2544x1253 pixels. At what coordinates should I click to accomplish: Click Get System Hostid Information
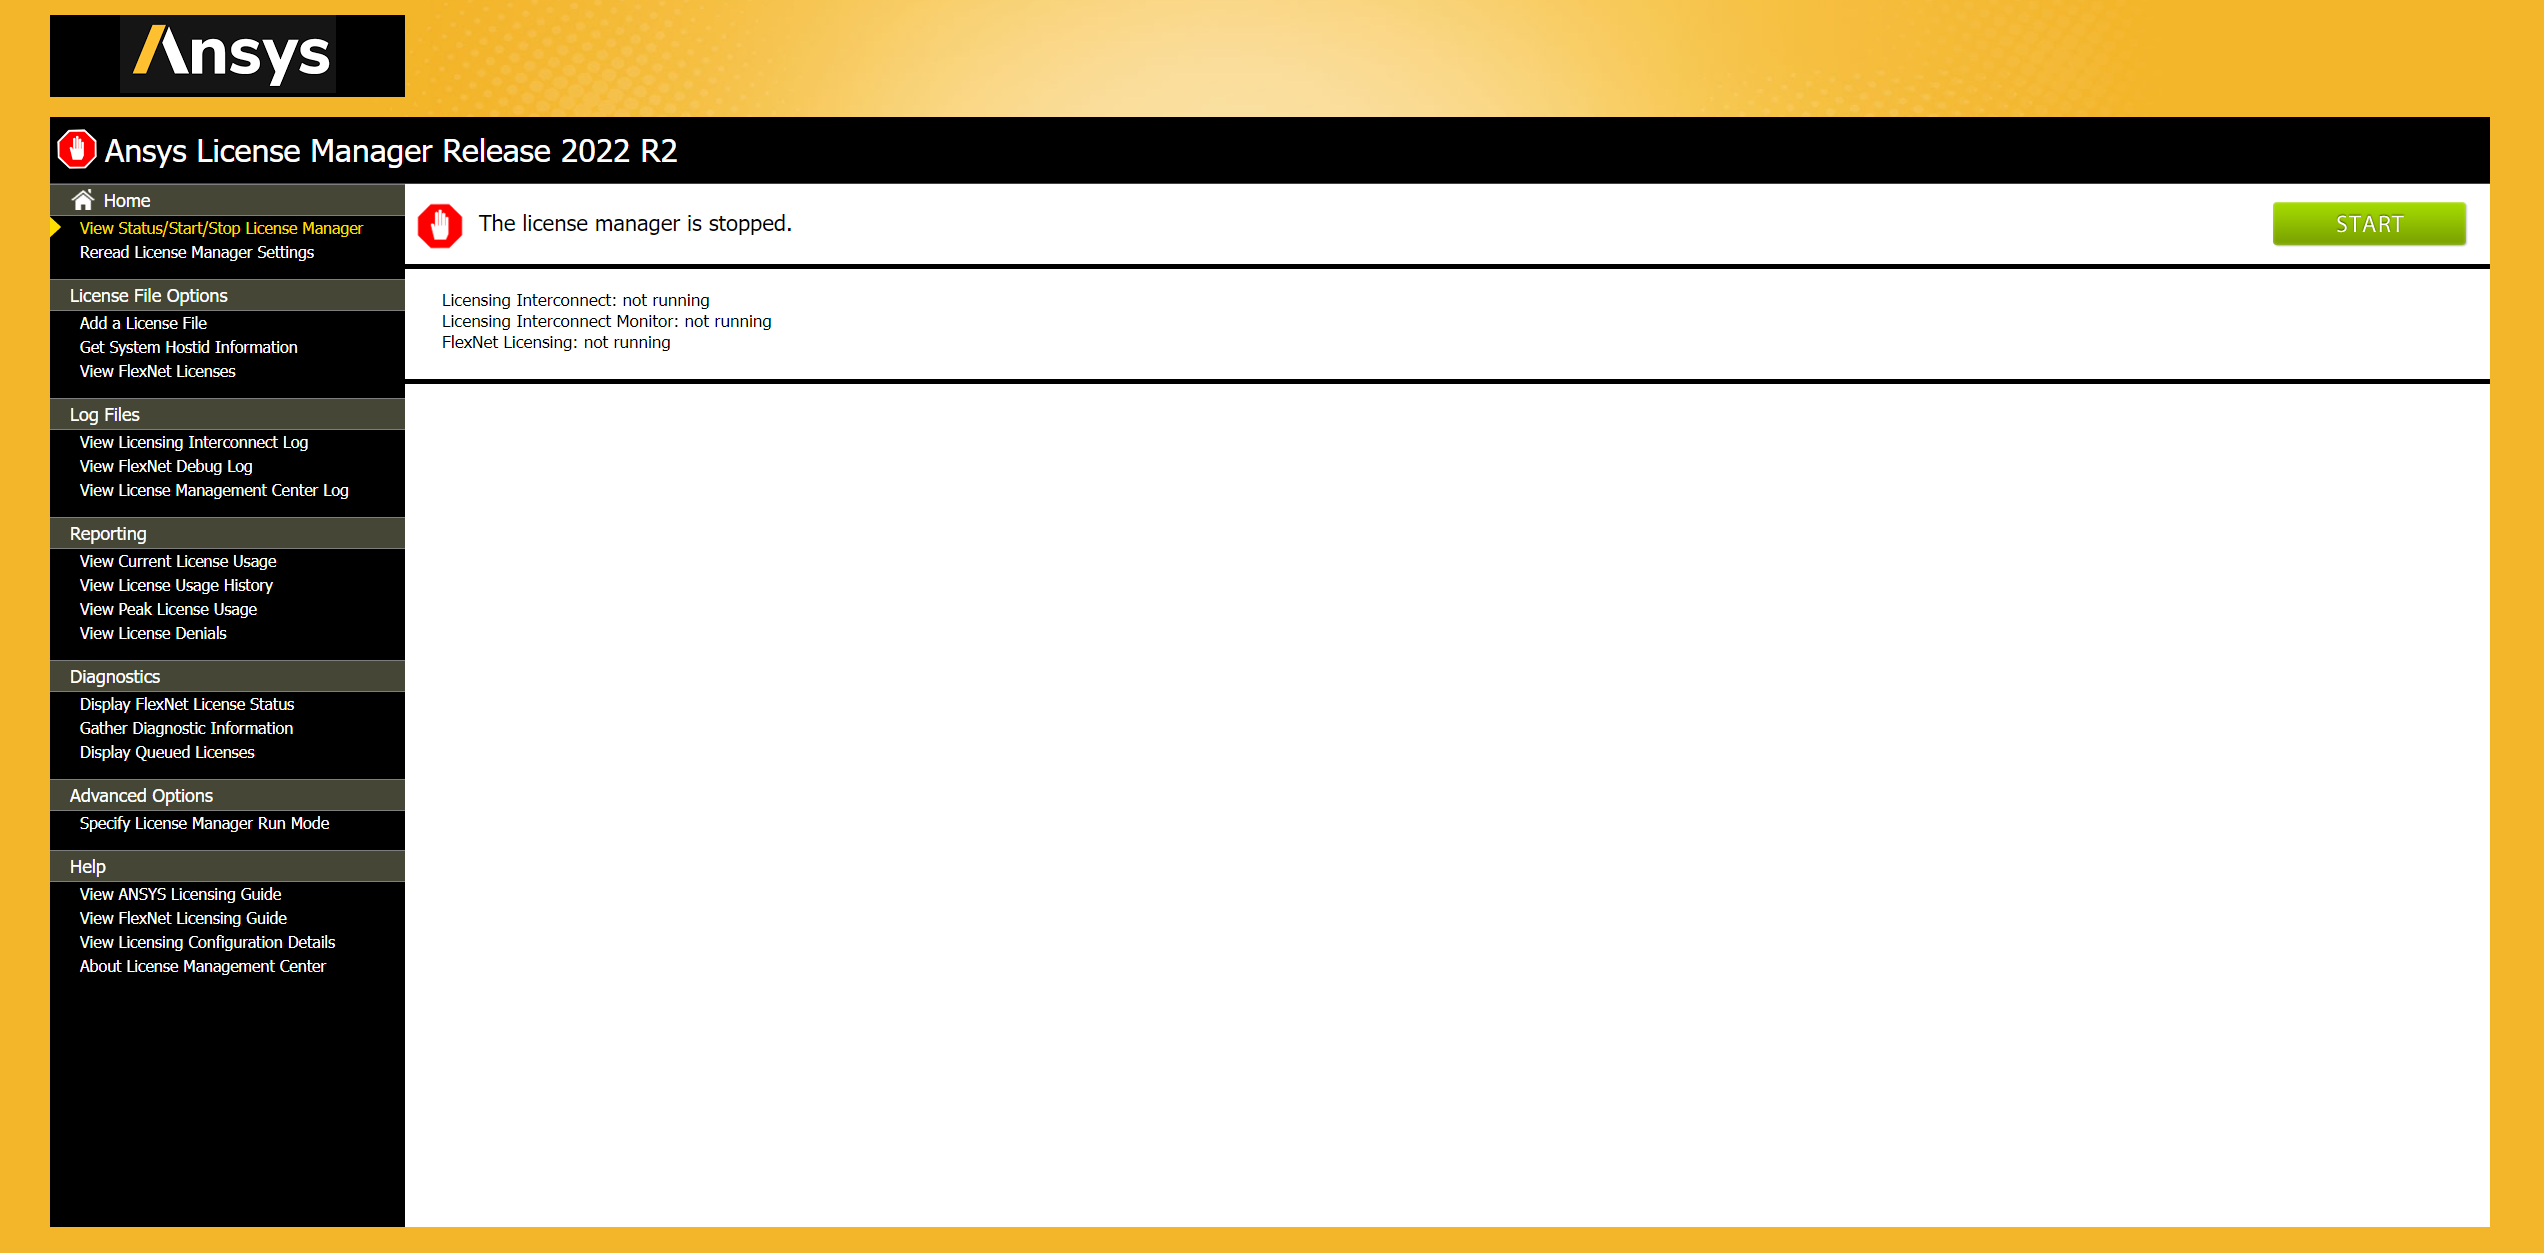(189, 347)
